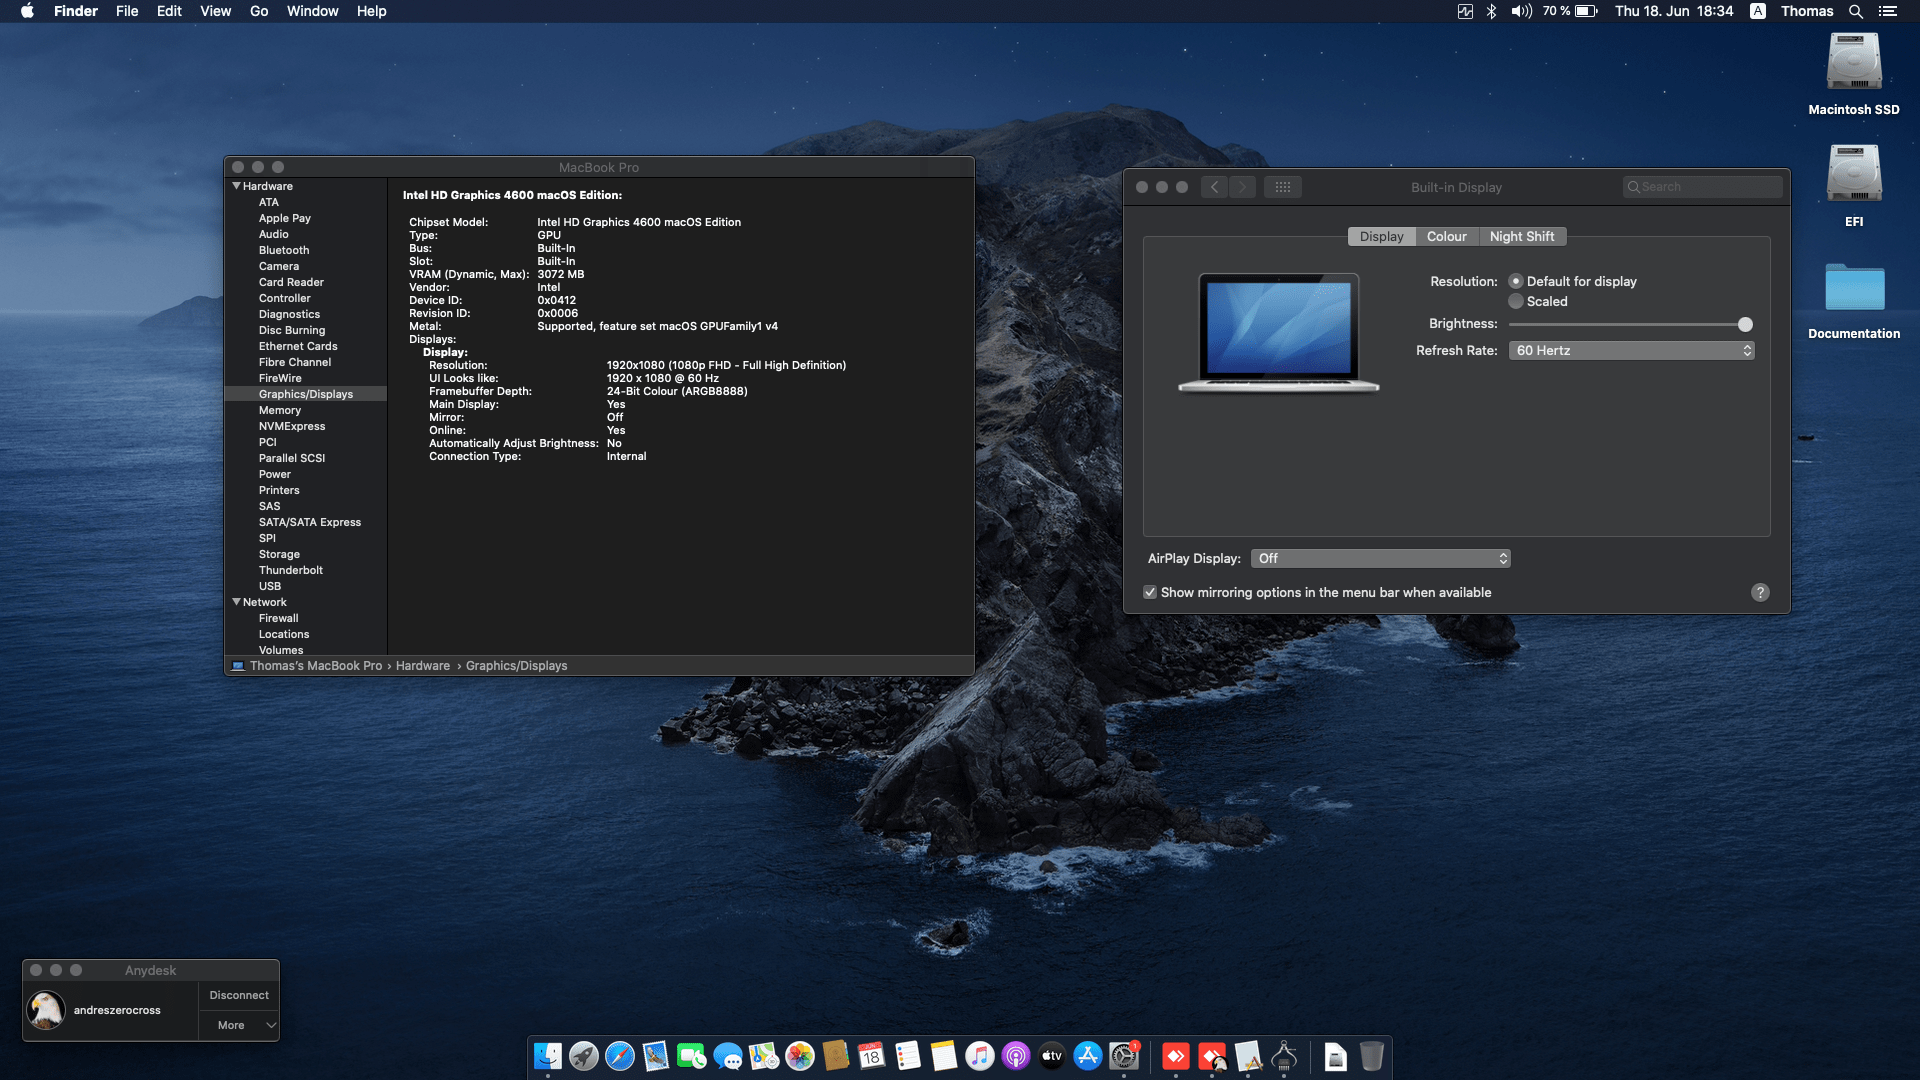Select NVMExpress in the sidebar
This screenshot has width=1920, height=1080.
coord(292,426)
